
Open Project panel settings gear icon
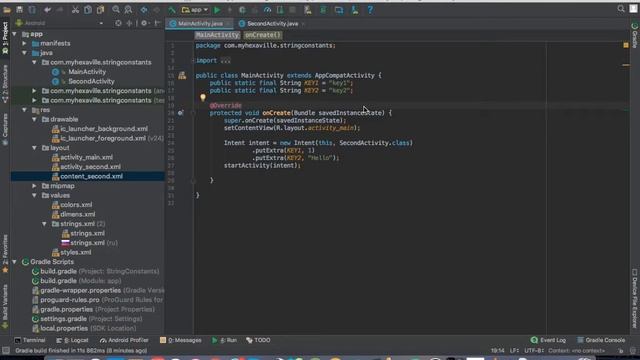point(144,23)
